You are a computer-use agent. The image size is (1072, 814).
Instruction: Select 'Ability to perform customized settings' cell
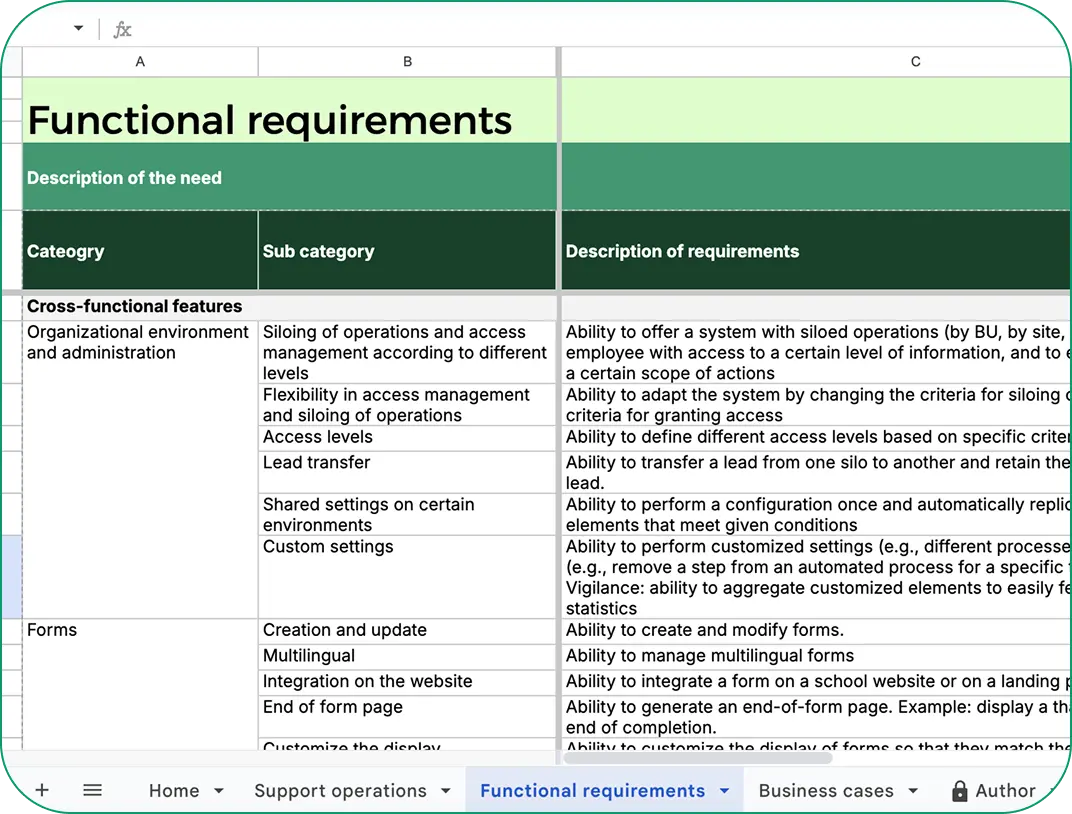[816, 578]
